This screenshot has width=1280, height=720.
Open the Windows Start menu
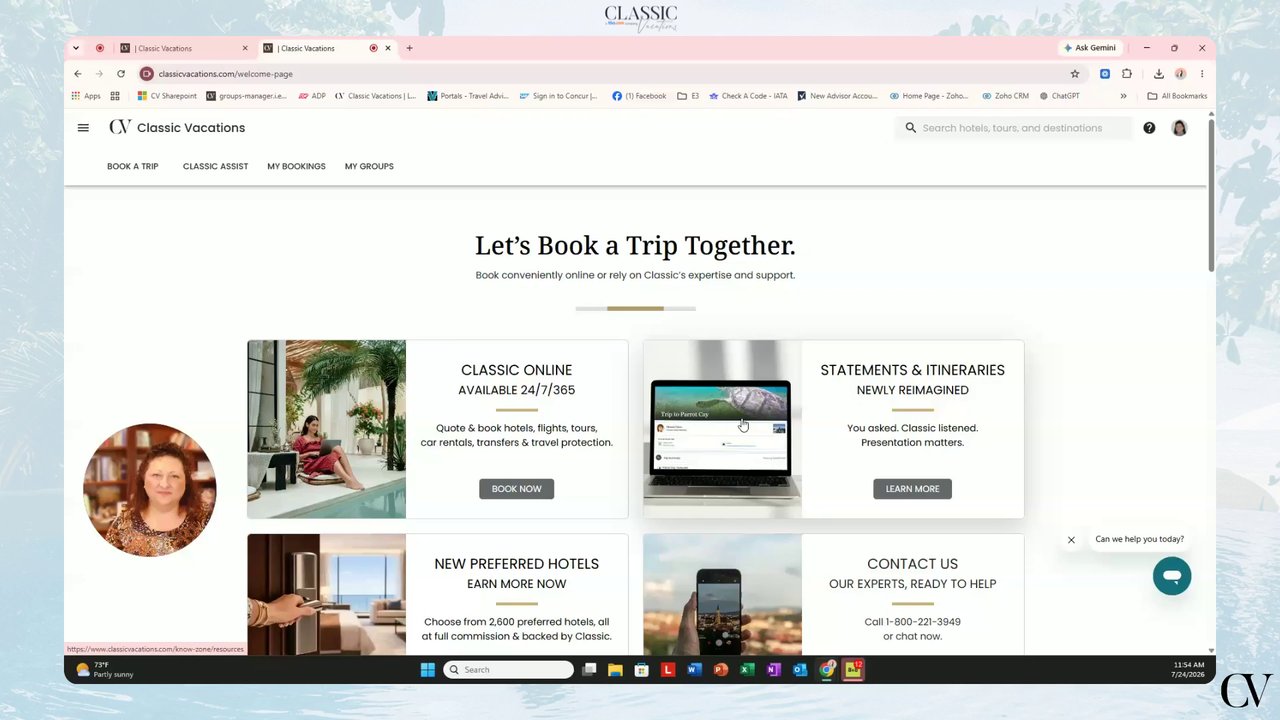[x=428, y=670]
